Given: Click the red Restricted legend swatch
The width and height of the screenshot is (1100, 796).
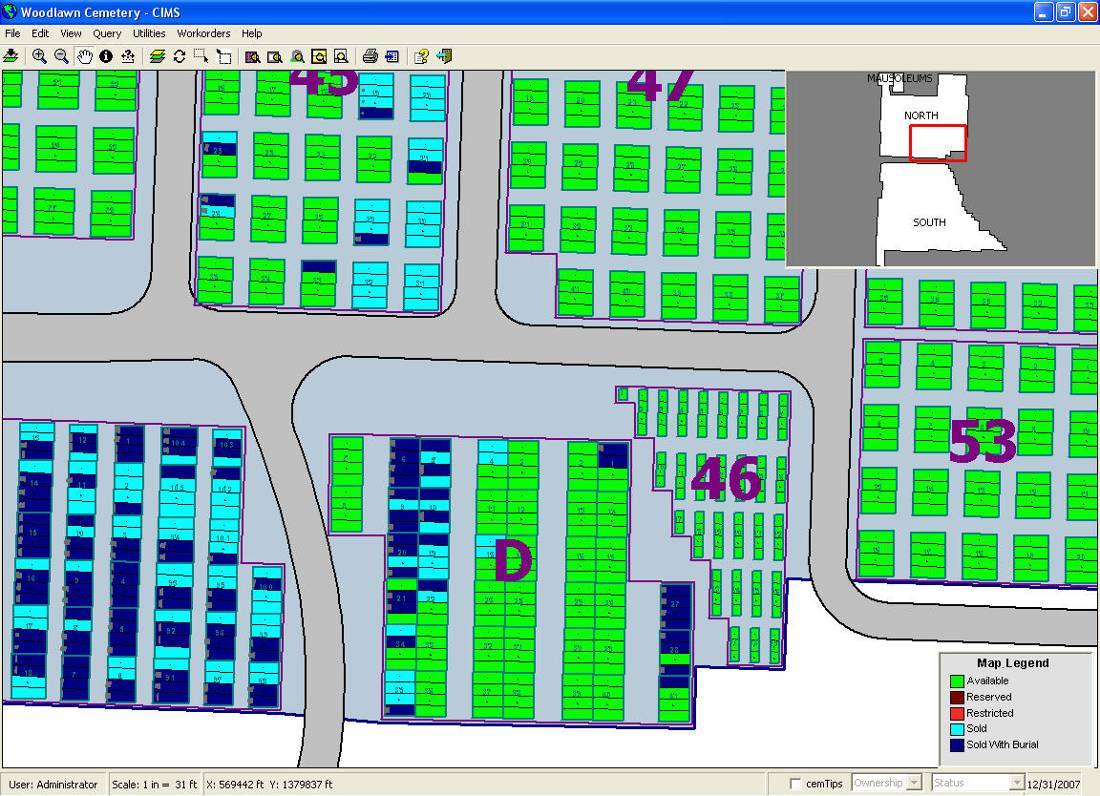Looking at the screenshot, I should click(x=956, y=713).
